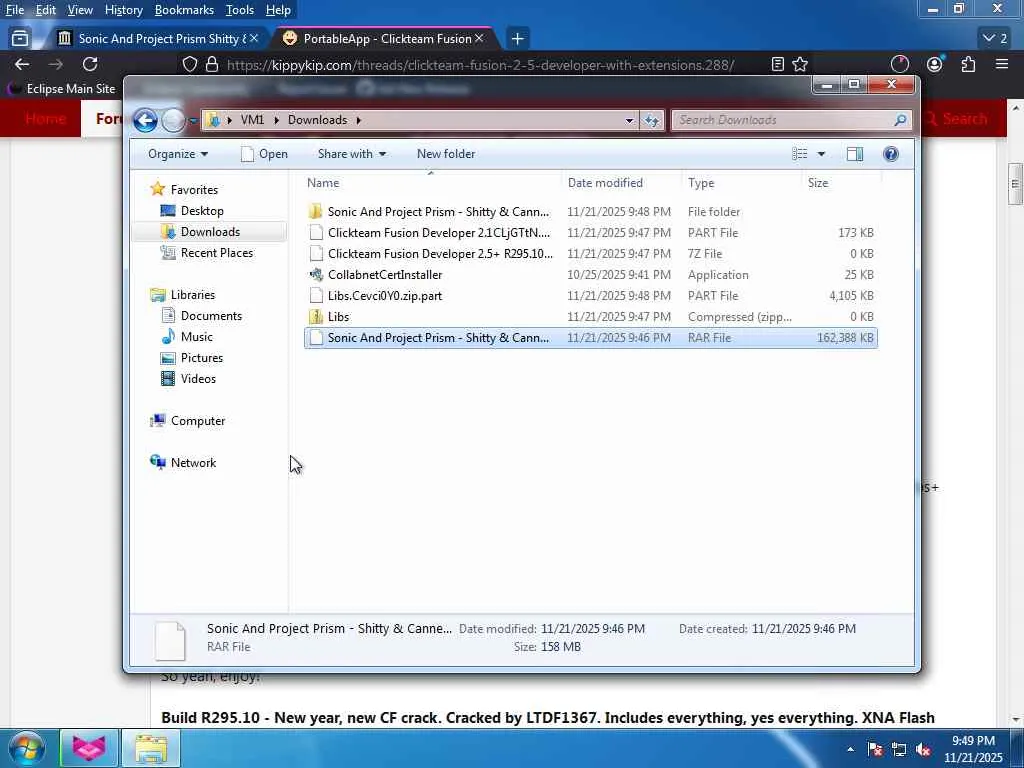Viewport: 1024px width, 768px height.
Task: Open Windows Explorer from taskbar
Action: 152,748
